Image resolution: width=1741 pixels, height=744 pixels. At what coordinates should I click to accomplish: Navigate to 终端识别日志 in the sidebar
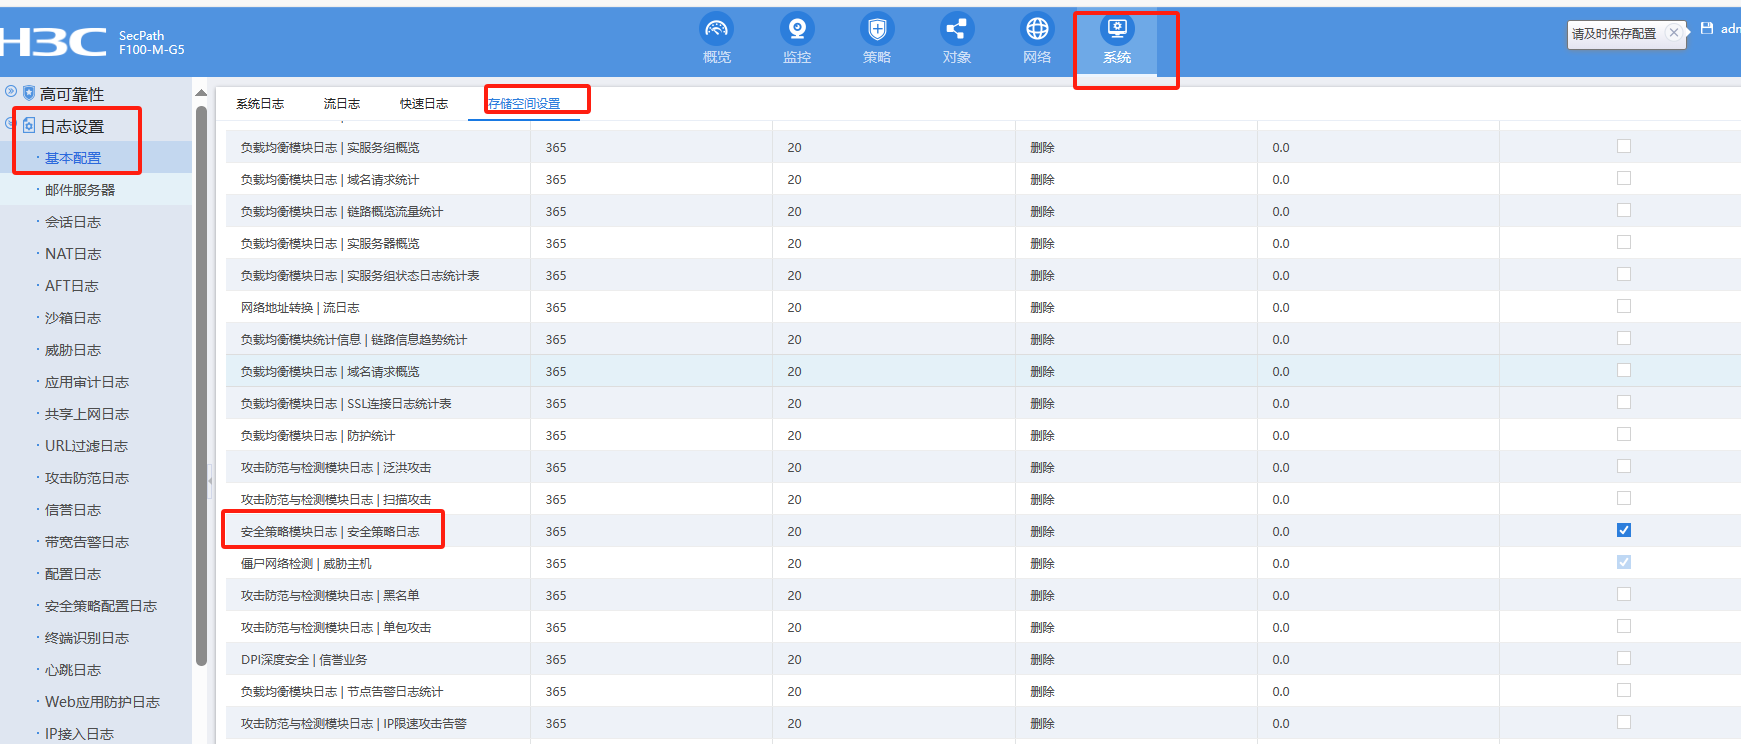coord(87,638)
